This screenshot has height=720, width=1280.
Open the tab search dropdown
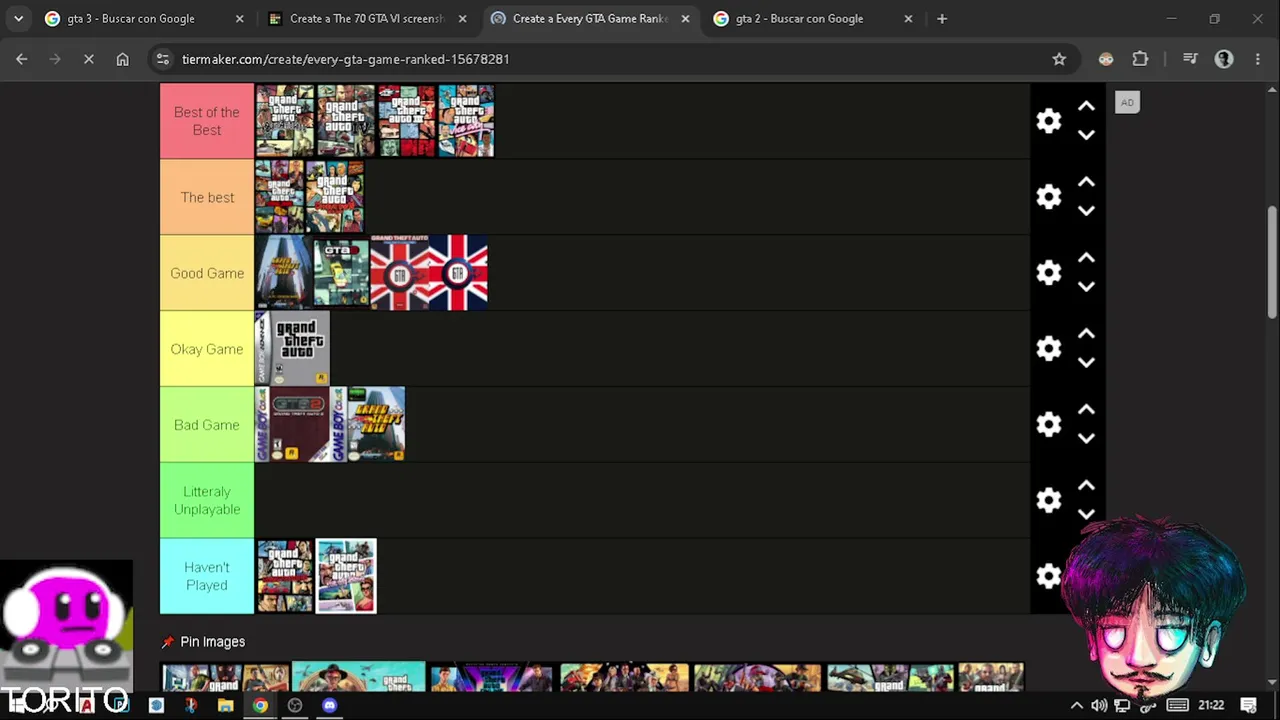pyautogui.click(x=18, y=19)
